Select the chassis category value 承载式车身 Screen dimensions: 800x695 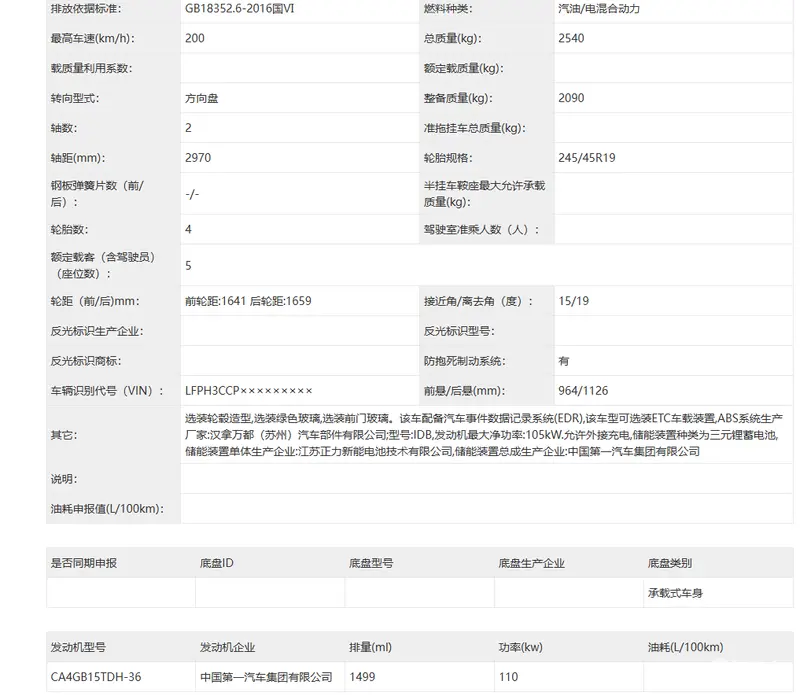(x=675, y=593)
